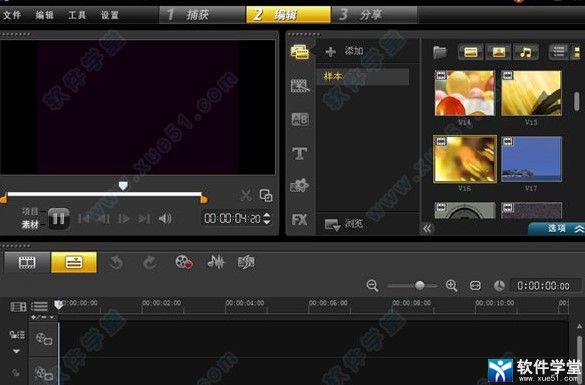
Task: Open the FX filter library
Action: click(x=300, y=220)
